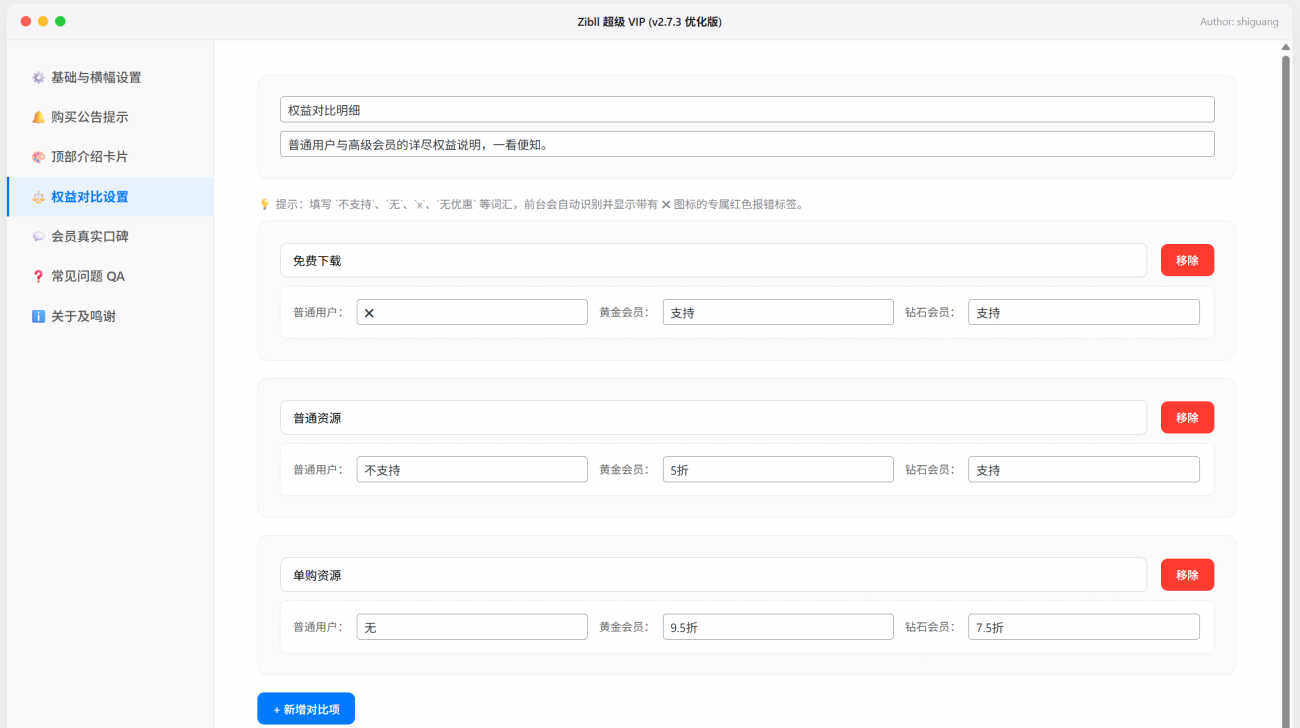Click the palette icon beside 顶部介绍卡片
1300x728 pixels.
pos(38,157)
